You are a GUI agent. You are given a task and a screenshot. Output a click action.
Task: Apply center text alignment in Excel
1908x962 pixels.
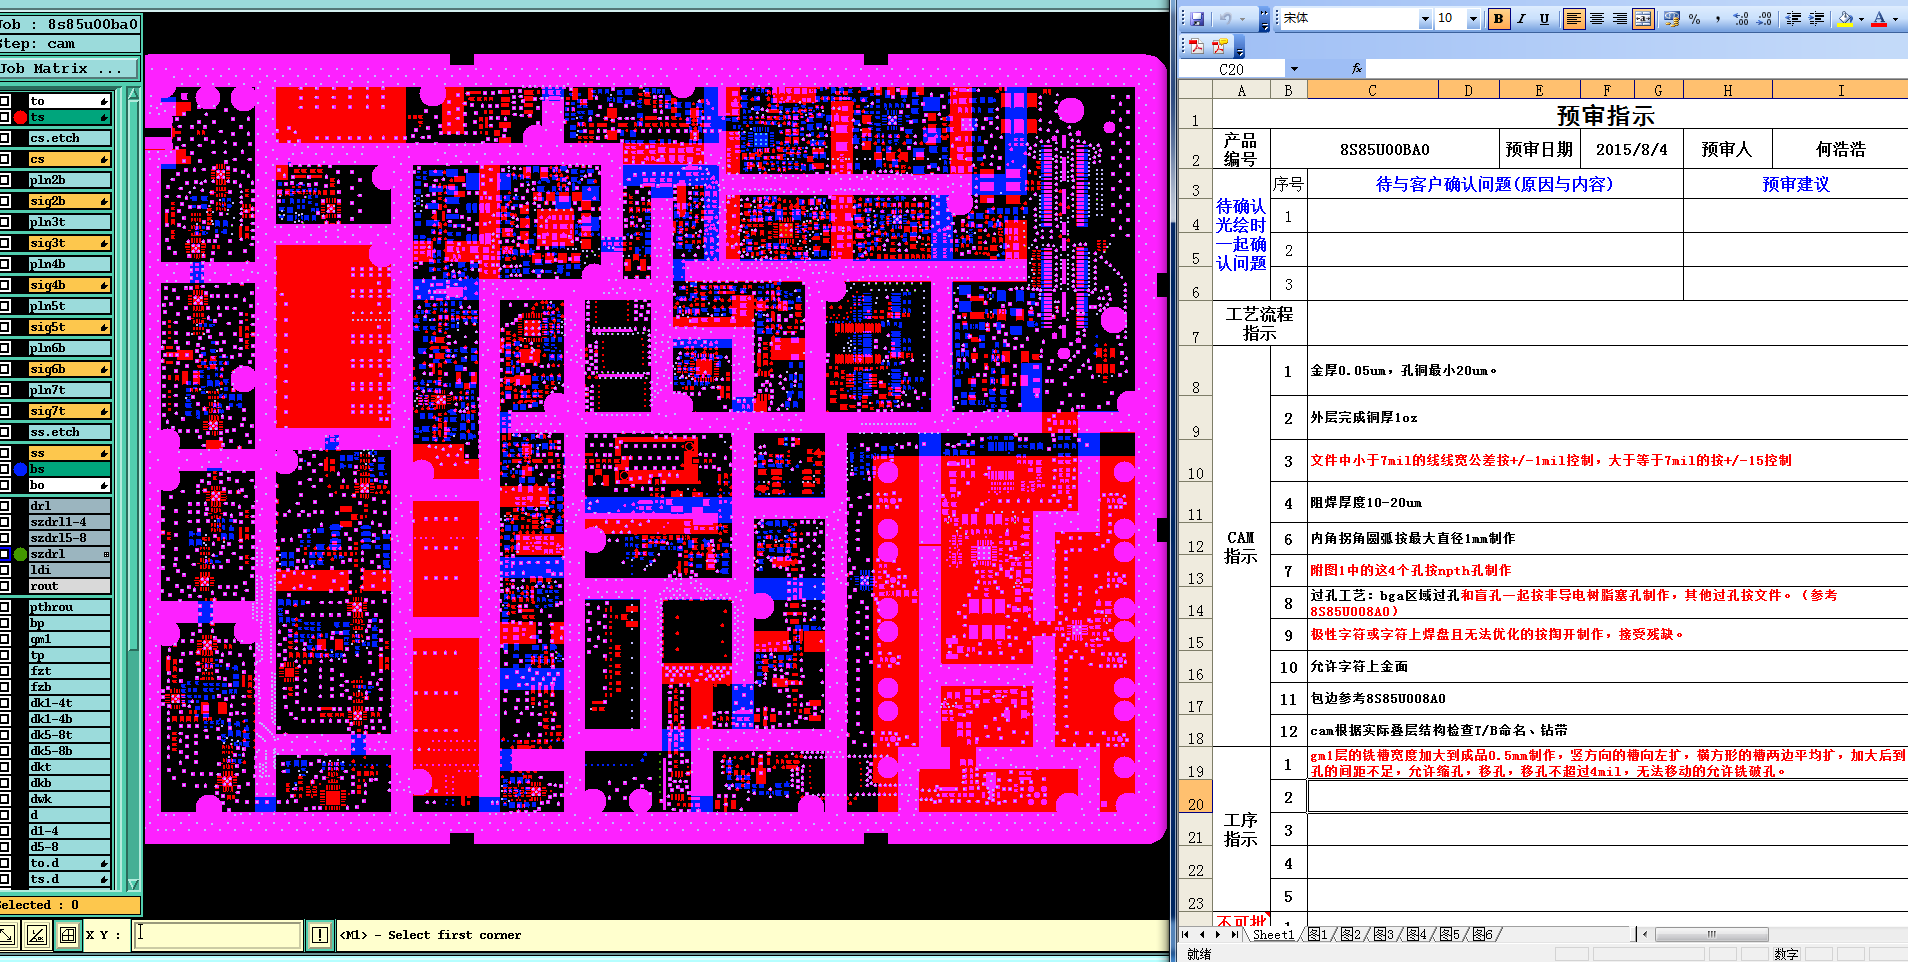pos(1597,19)
